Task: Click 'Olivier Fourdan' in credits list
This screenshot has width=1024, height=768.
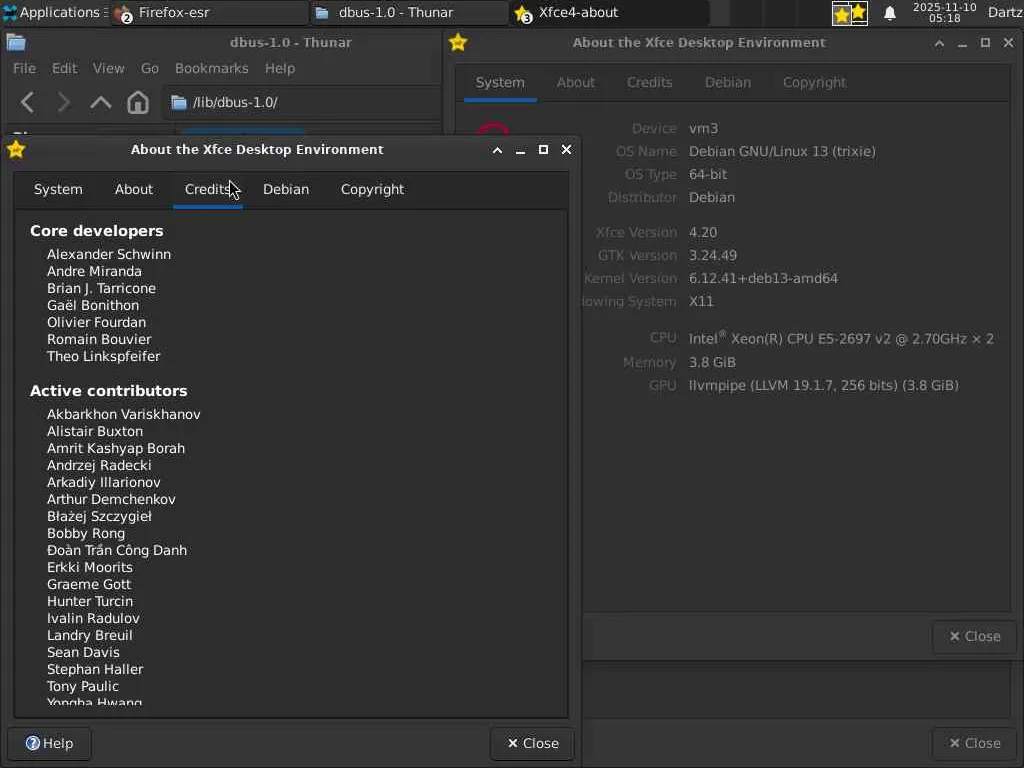Action: tap(97, 323)
